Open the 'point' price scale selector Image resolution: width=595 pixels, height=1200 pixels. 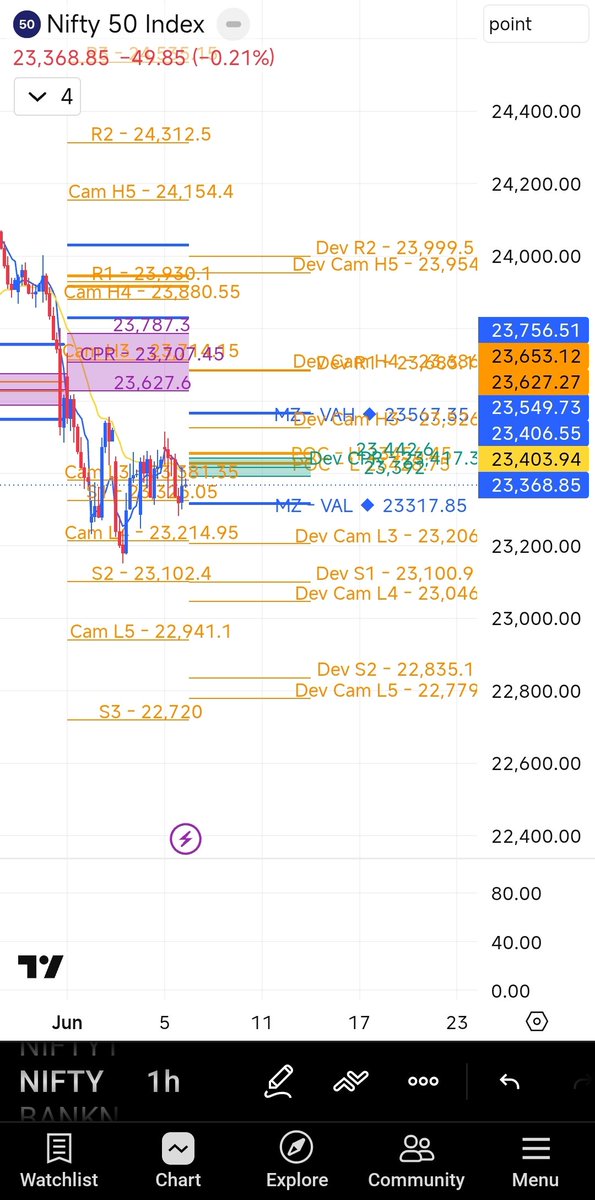point(535,24)
